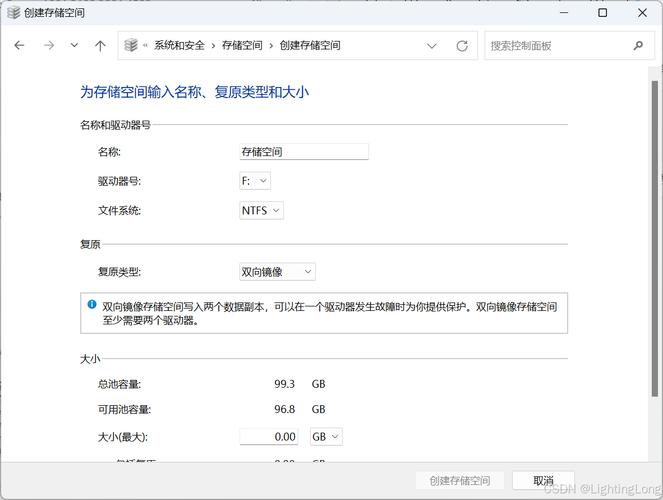
Task: Click the 创建存储空间 button
Action: click(x=460, y=481)
